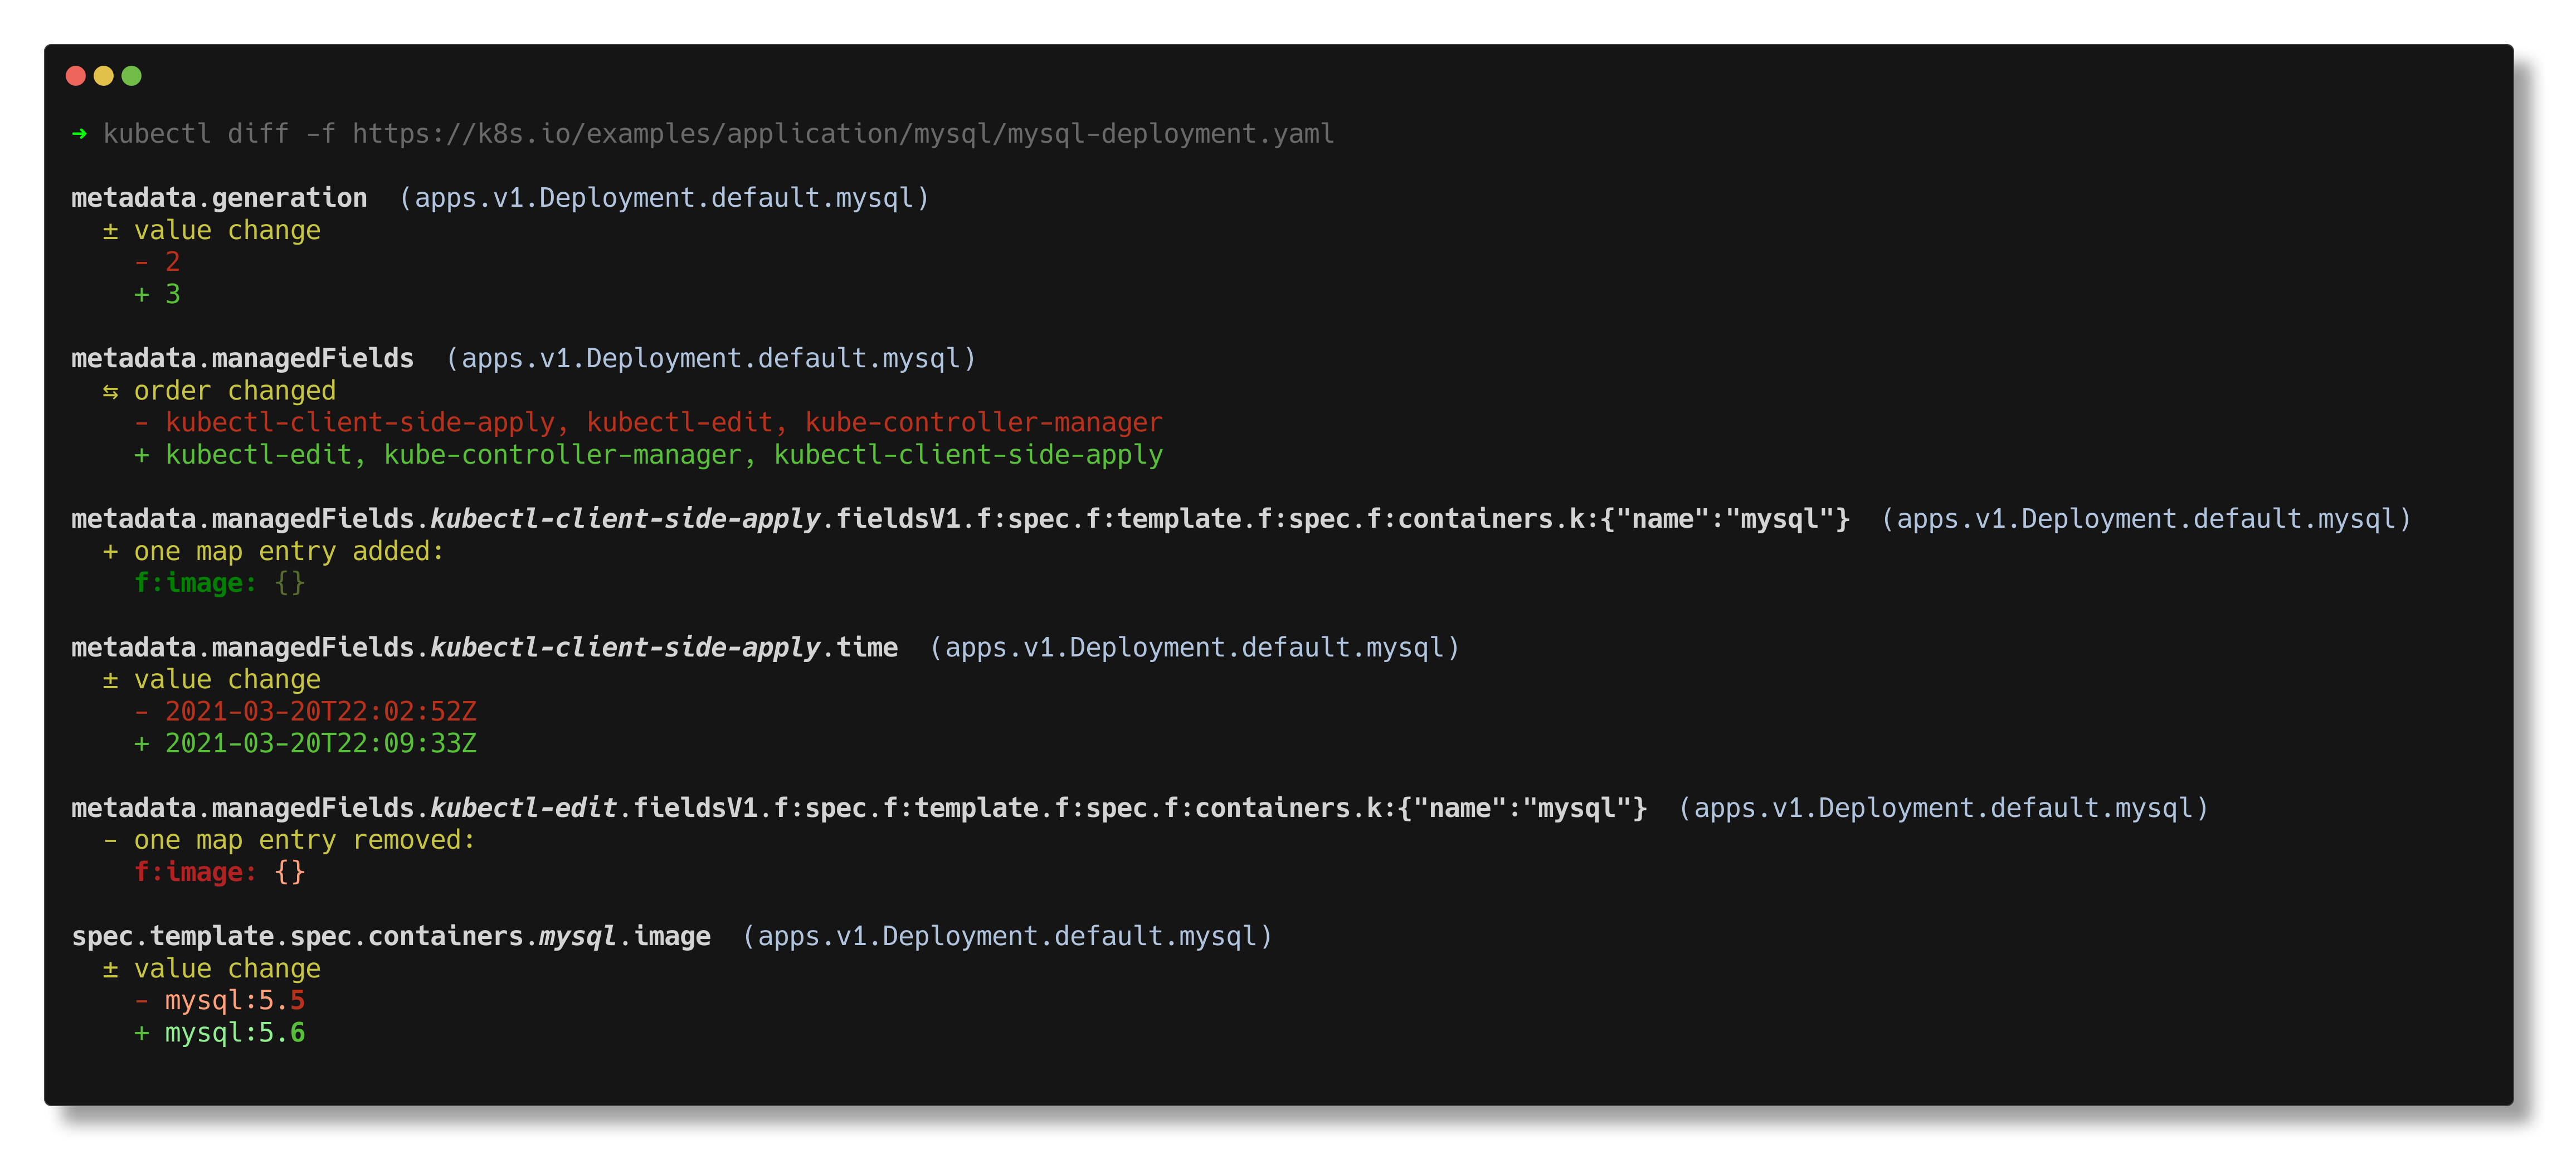This screenshot has width=2576, height=1168.
Task: Click the yellow minimize window button
Action: [103, 76]
